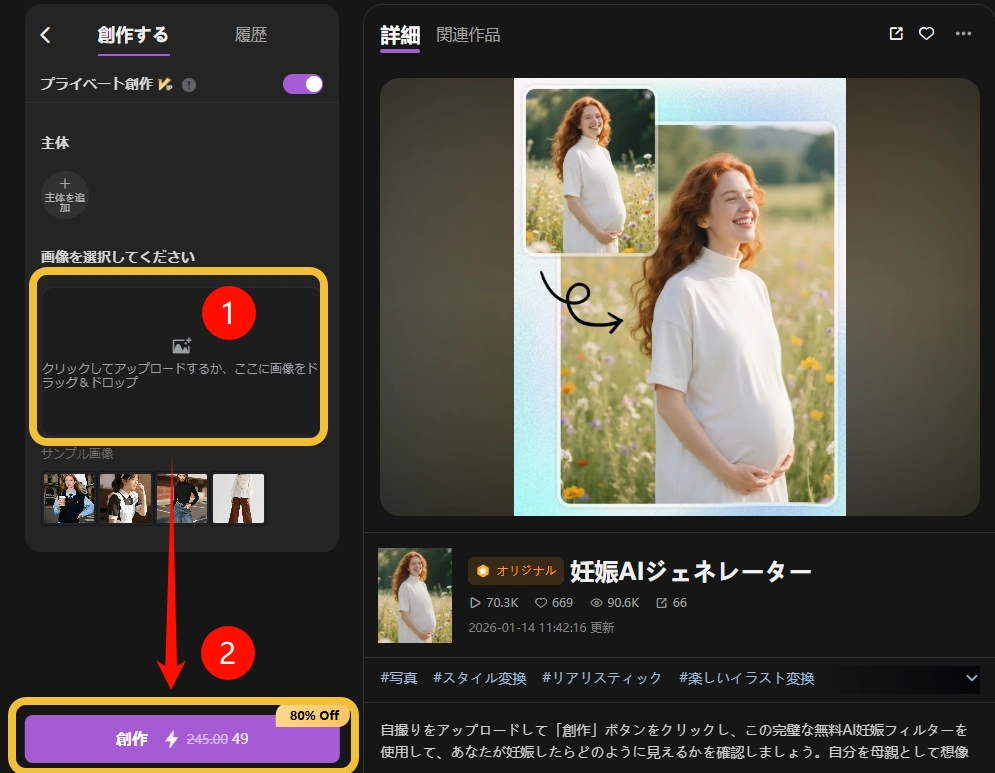Viewport: 995px width, 773px height.
Task: Click the #リアリスティック hashtag link
Action: tap(602, 678)
